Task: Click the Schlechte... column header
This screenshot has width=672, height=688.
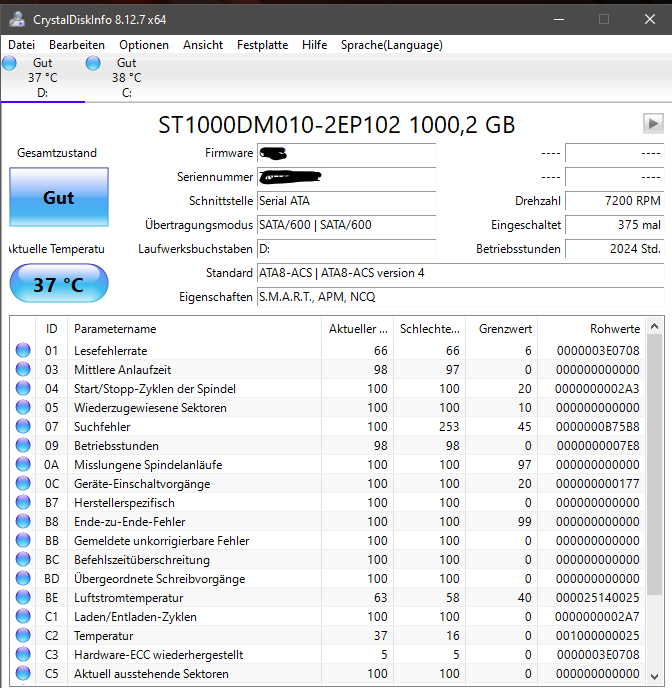Action: click(429, 329)
